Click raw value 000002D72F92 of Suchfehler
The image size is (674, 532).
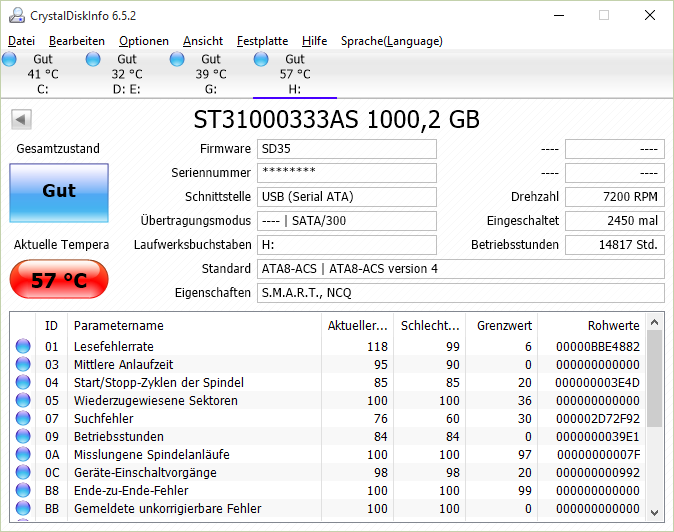tap(597, 419)
